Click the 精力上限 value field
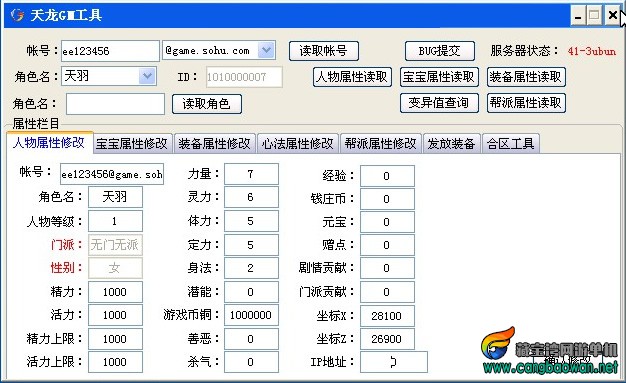This screenshot has width=626, height=383. (x=115, y=339)
